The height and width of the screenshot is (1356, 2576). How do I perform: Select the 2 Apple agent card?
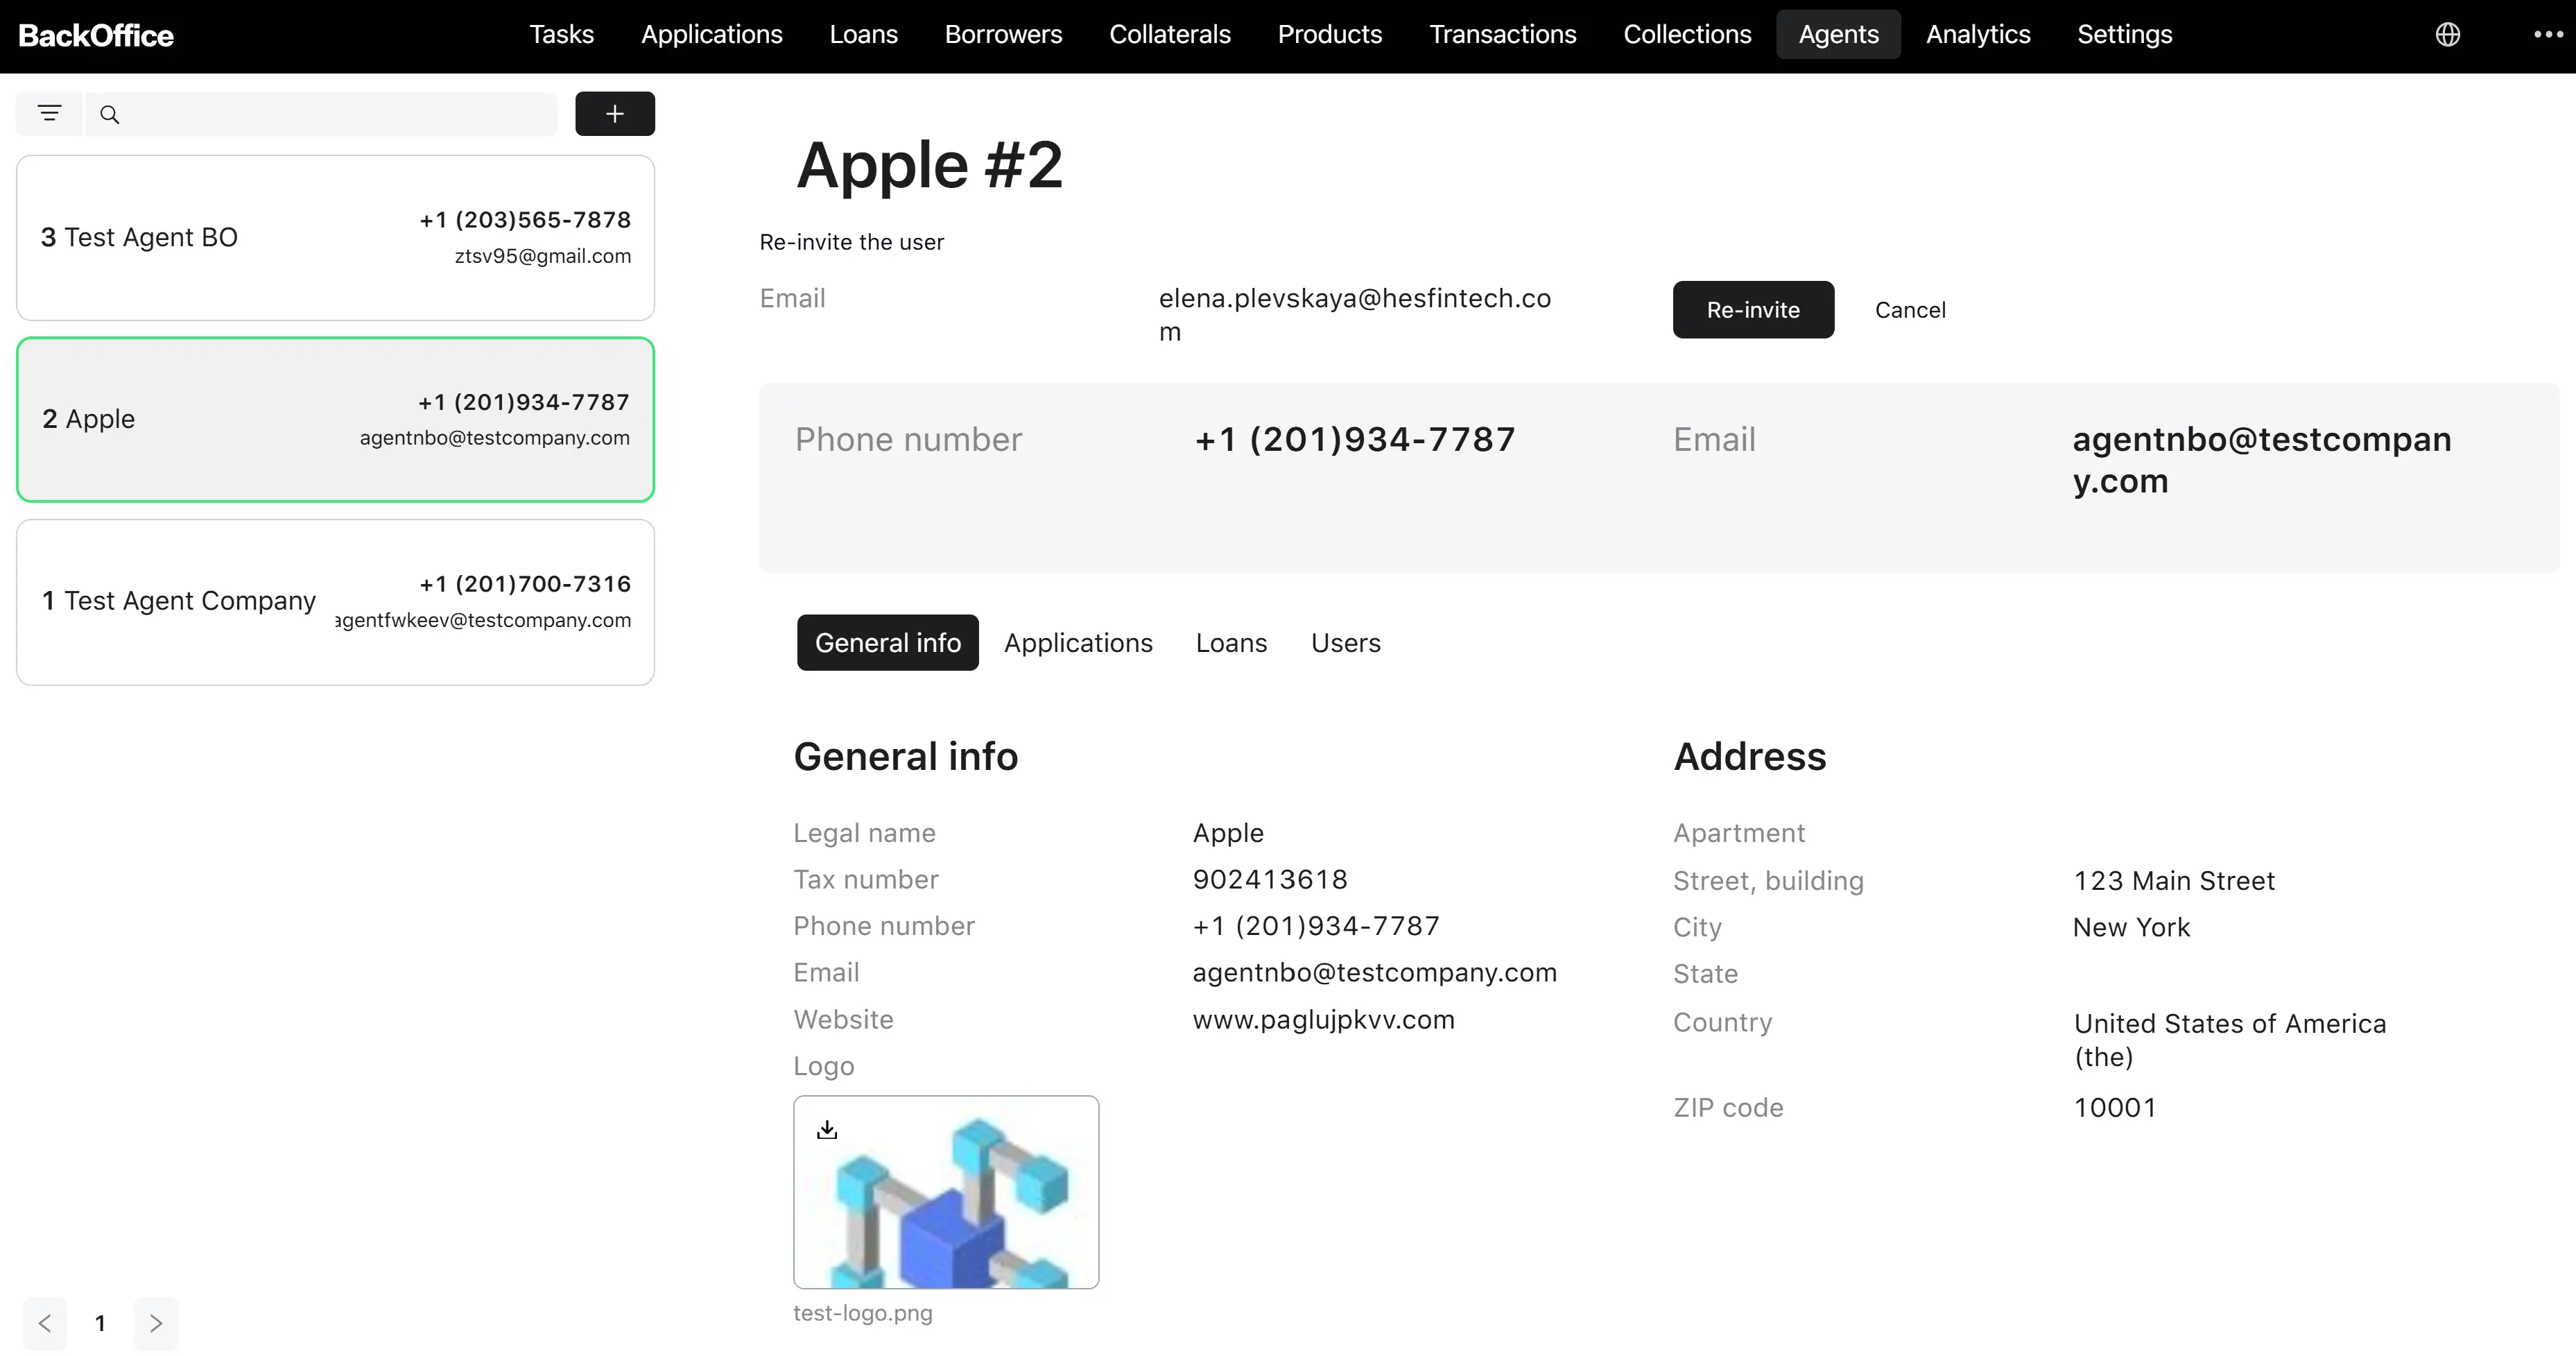click(335, 420)
